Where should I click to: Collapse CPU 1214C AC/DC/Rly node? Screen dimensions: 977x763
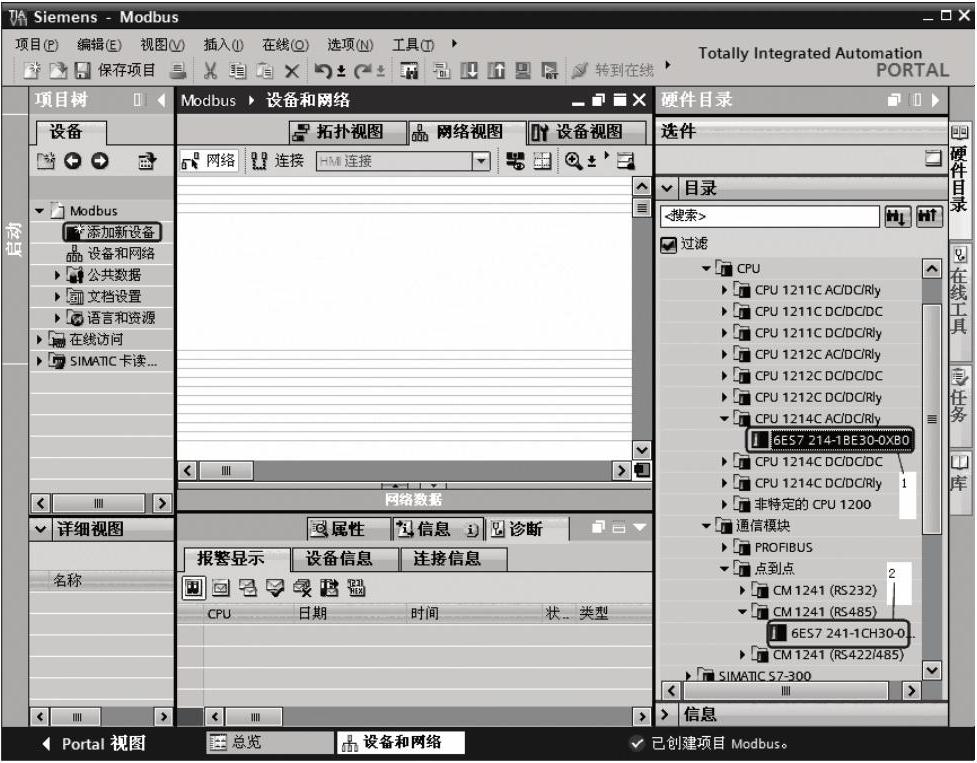point(724,419)
